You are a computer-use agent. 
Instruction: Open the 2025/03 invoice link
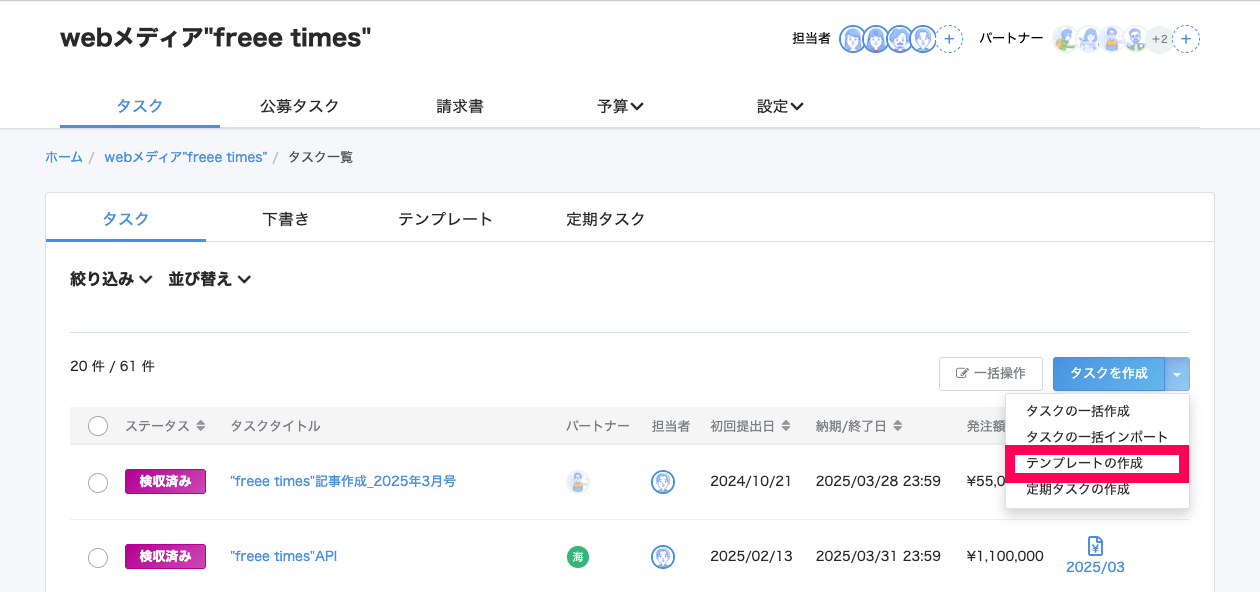[1095, 568]
